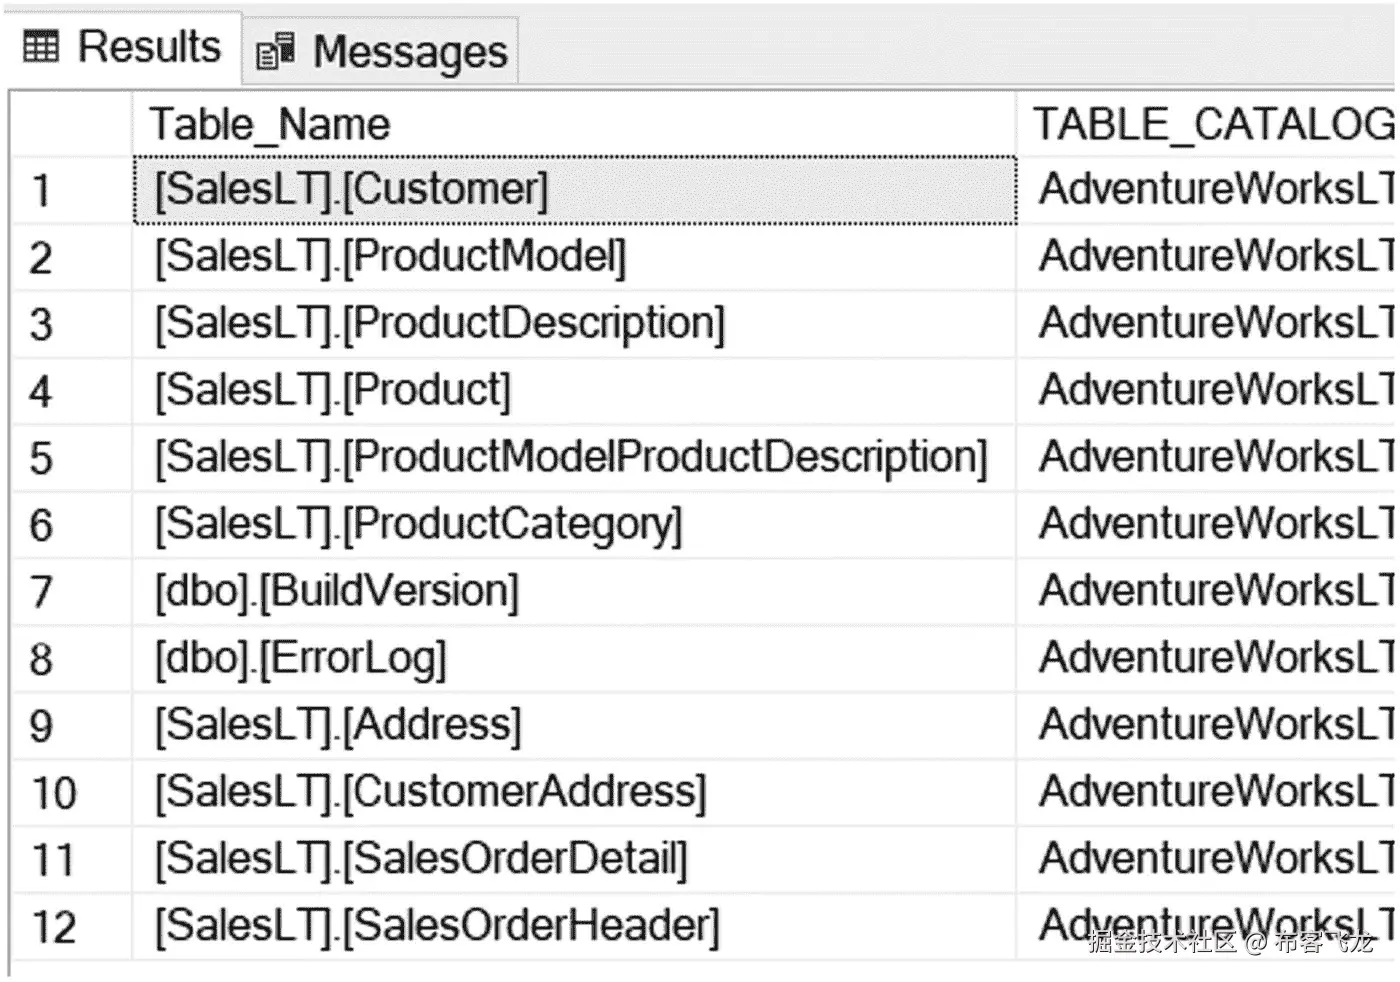This screenshot has width=1400, height=982.
Task: Select the [SalesLT].[CustomerAddress] cell
Action: click(x=574, y=793)
